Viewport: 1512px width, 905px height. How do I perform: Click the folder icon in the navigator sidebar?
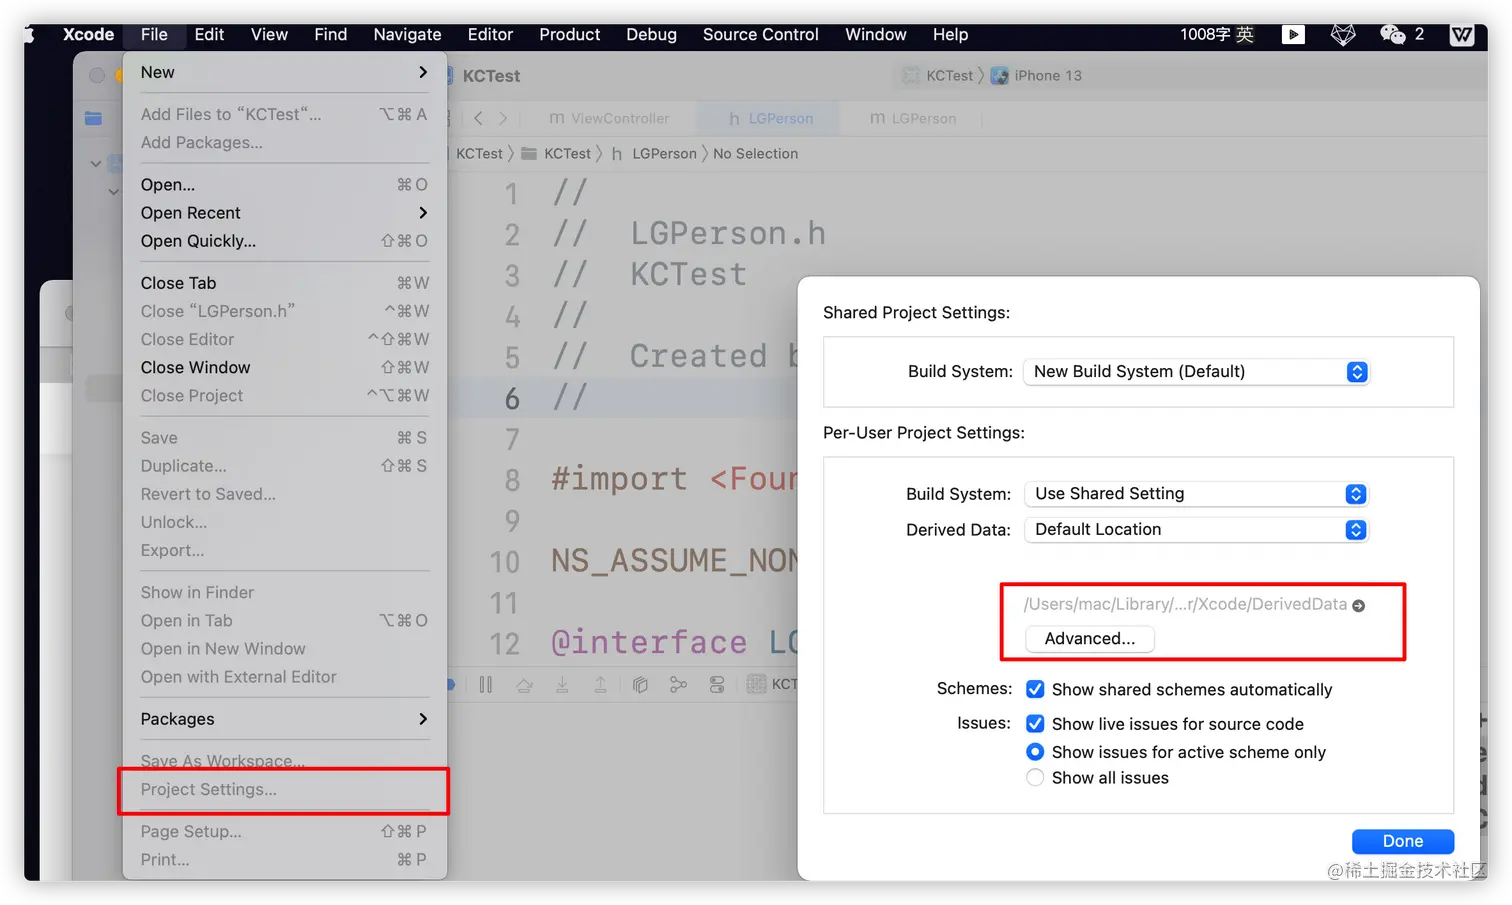coord(93,118)
